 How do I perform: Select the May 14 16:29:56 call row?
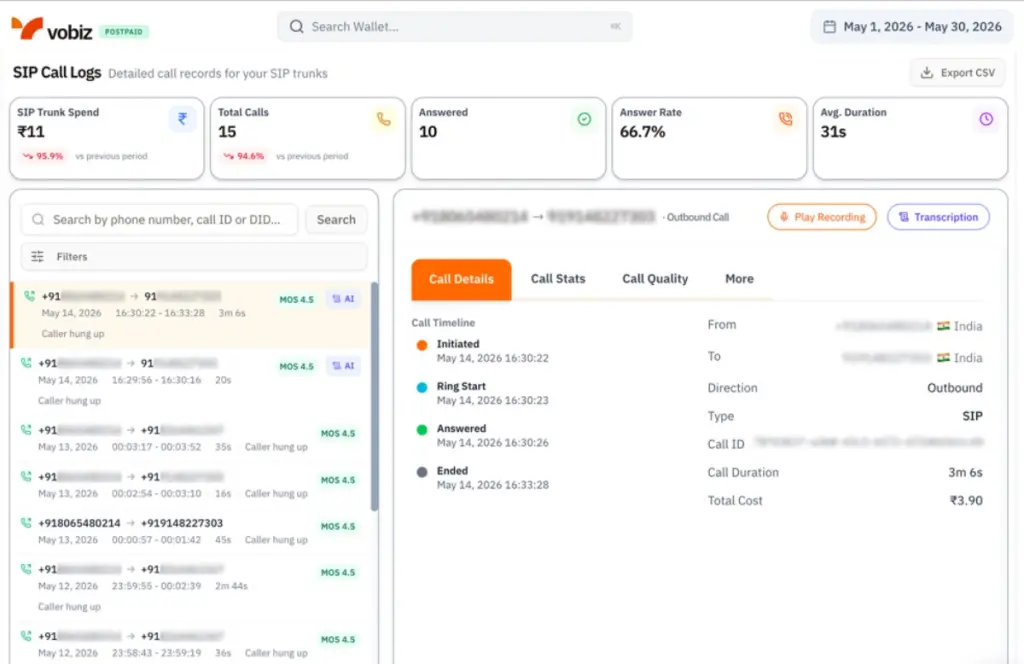[191, 382]
